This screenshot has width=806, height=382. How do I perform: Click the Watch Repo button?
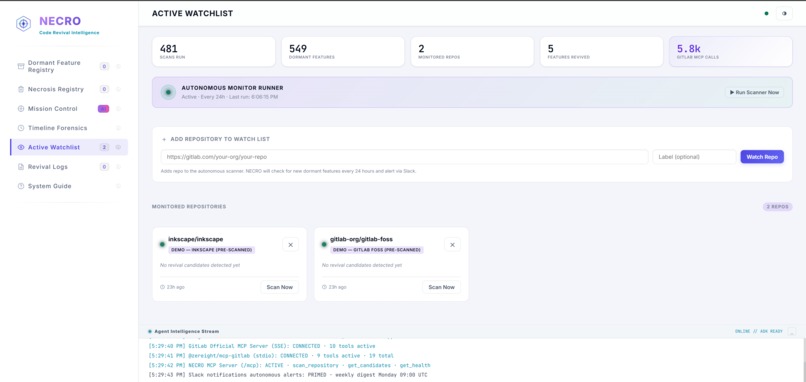click(x=762, y=157)
